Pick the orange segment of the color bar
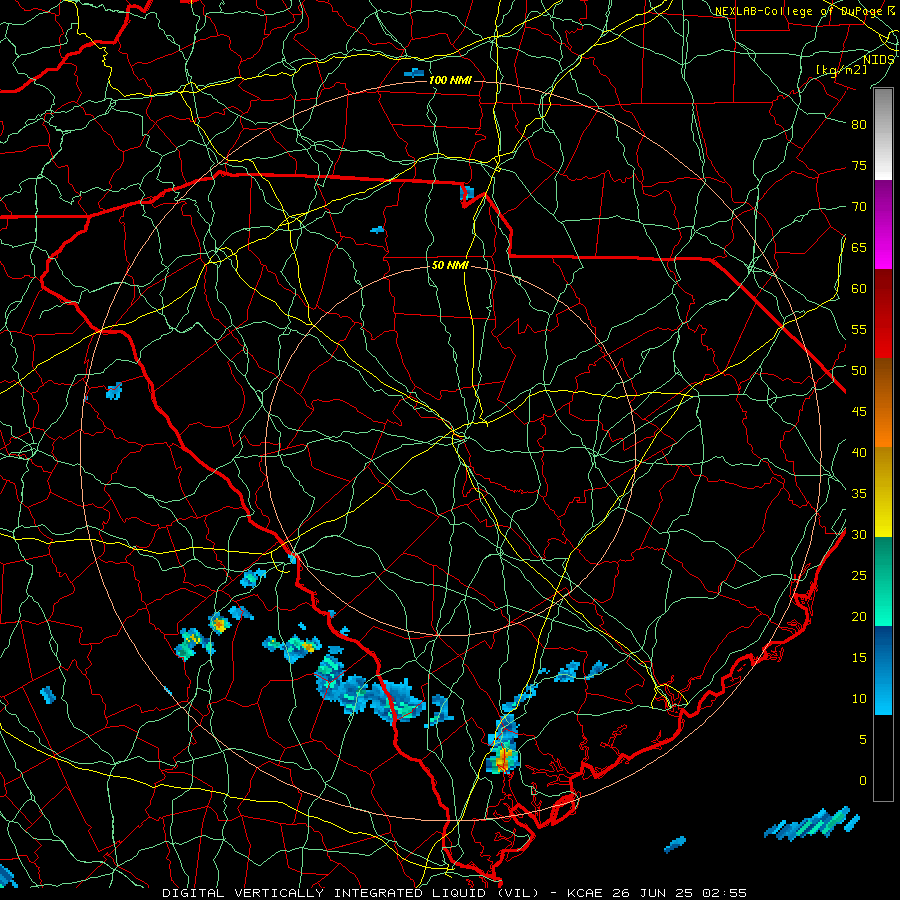The height and width of the screenshot is (900, 900). [x=883, y=403]
